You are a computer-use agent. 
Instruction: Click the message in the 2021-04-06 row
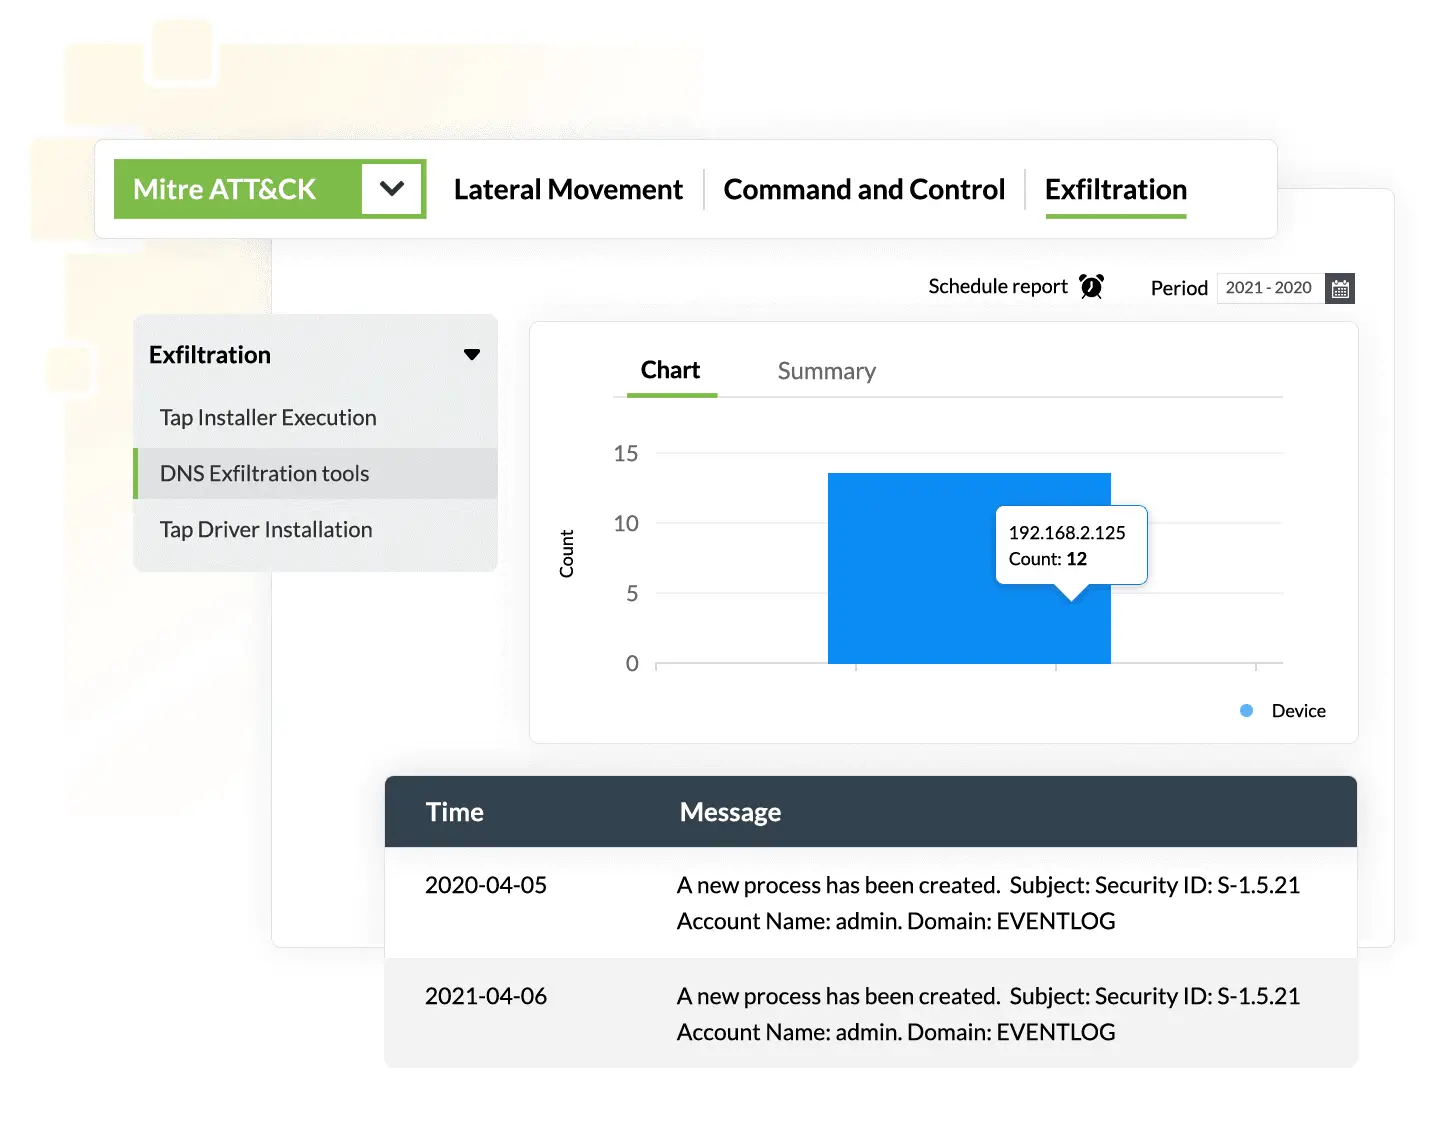988,1014
